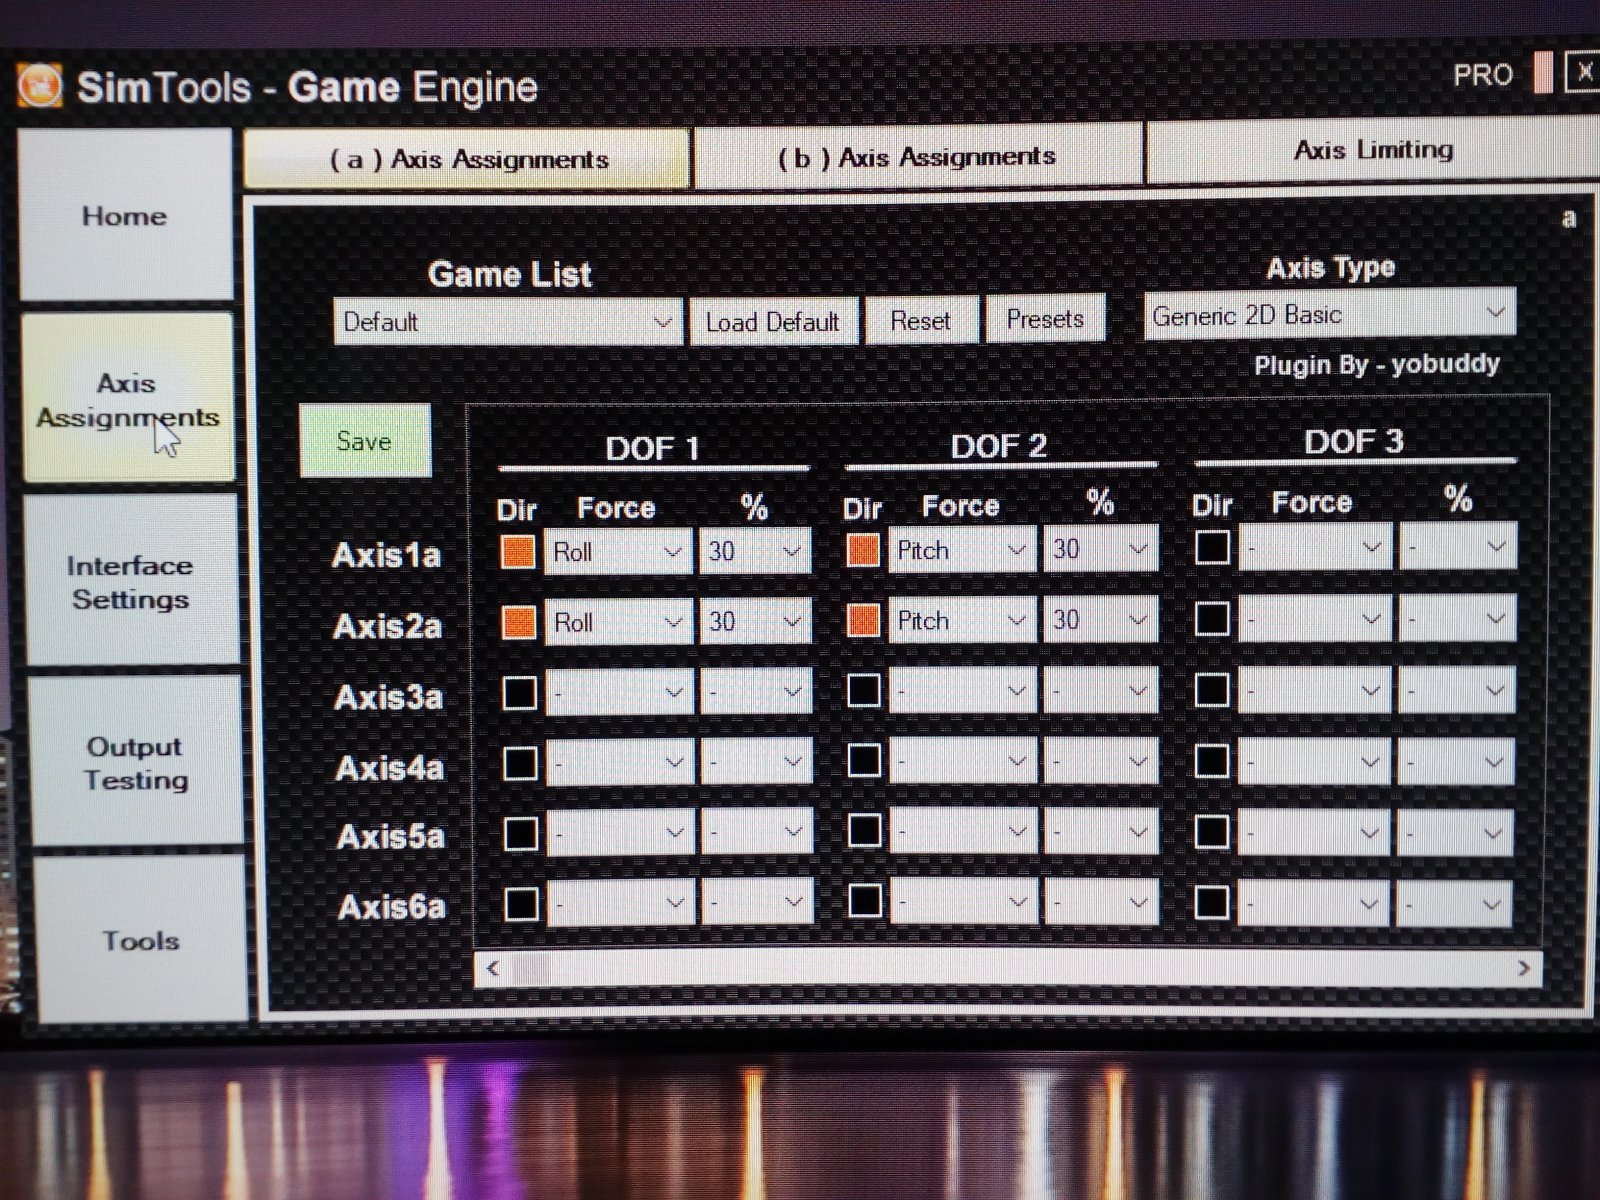The height and width of the screenshot is (1200, 1600).
Task: Close the SimTools window
Action: (x=1584, y=73)
